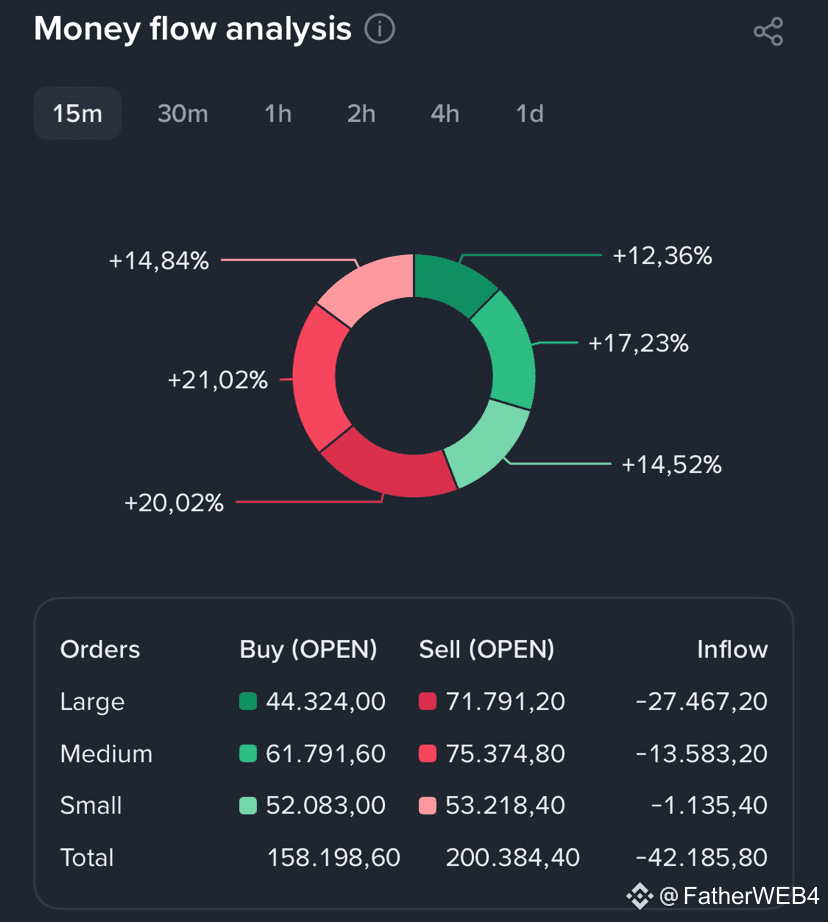Click the Inflow column header

(x=732, y=649)
